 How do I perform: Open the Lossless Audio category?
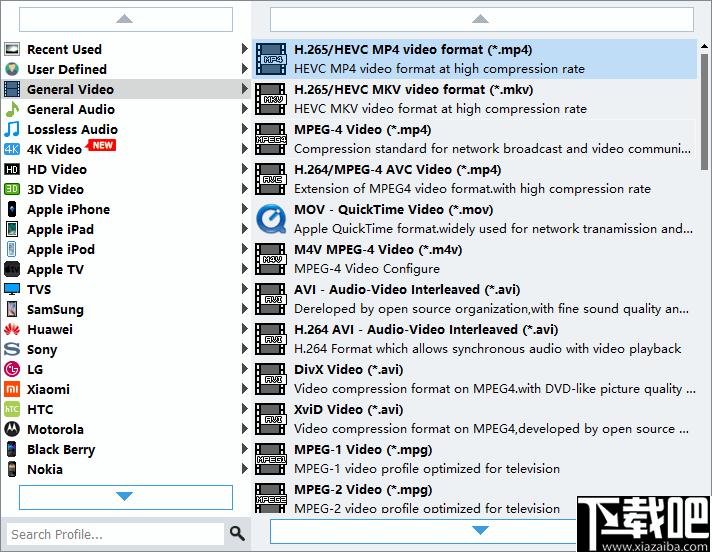click(126, 129)
